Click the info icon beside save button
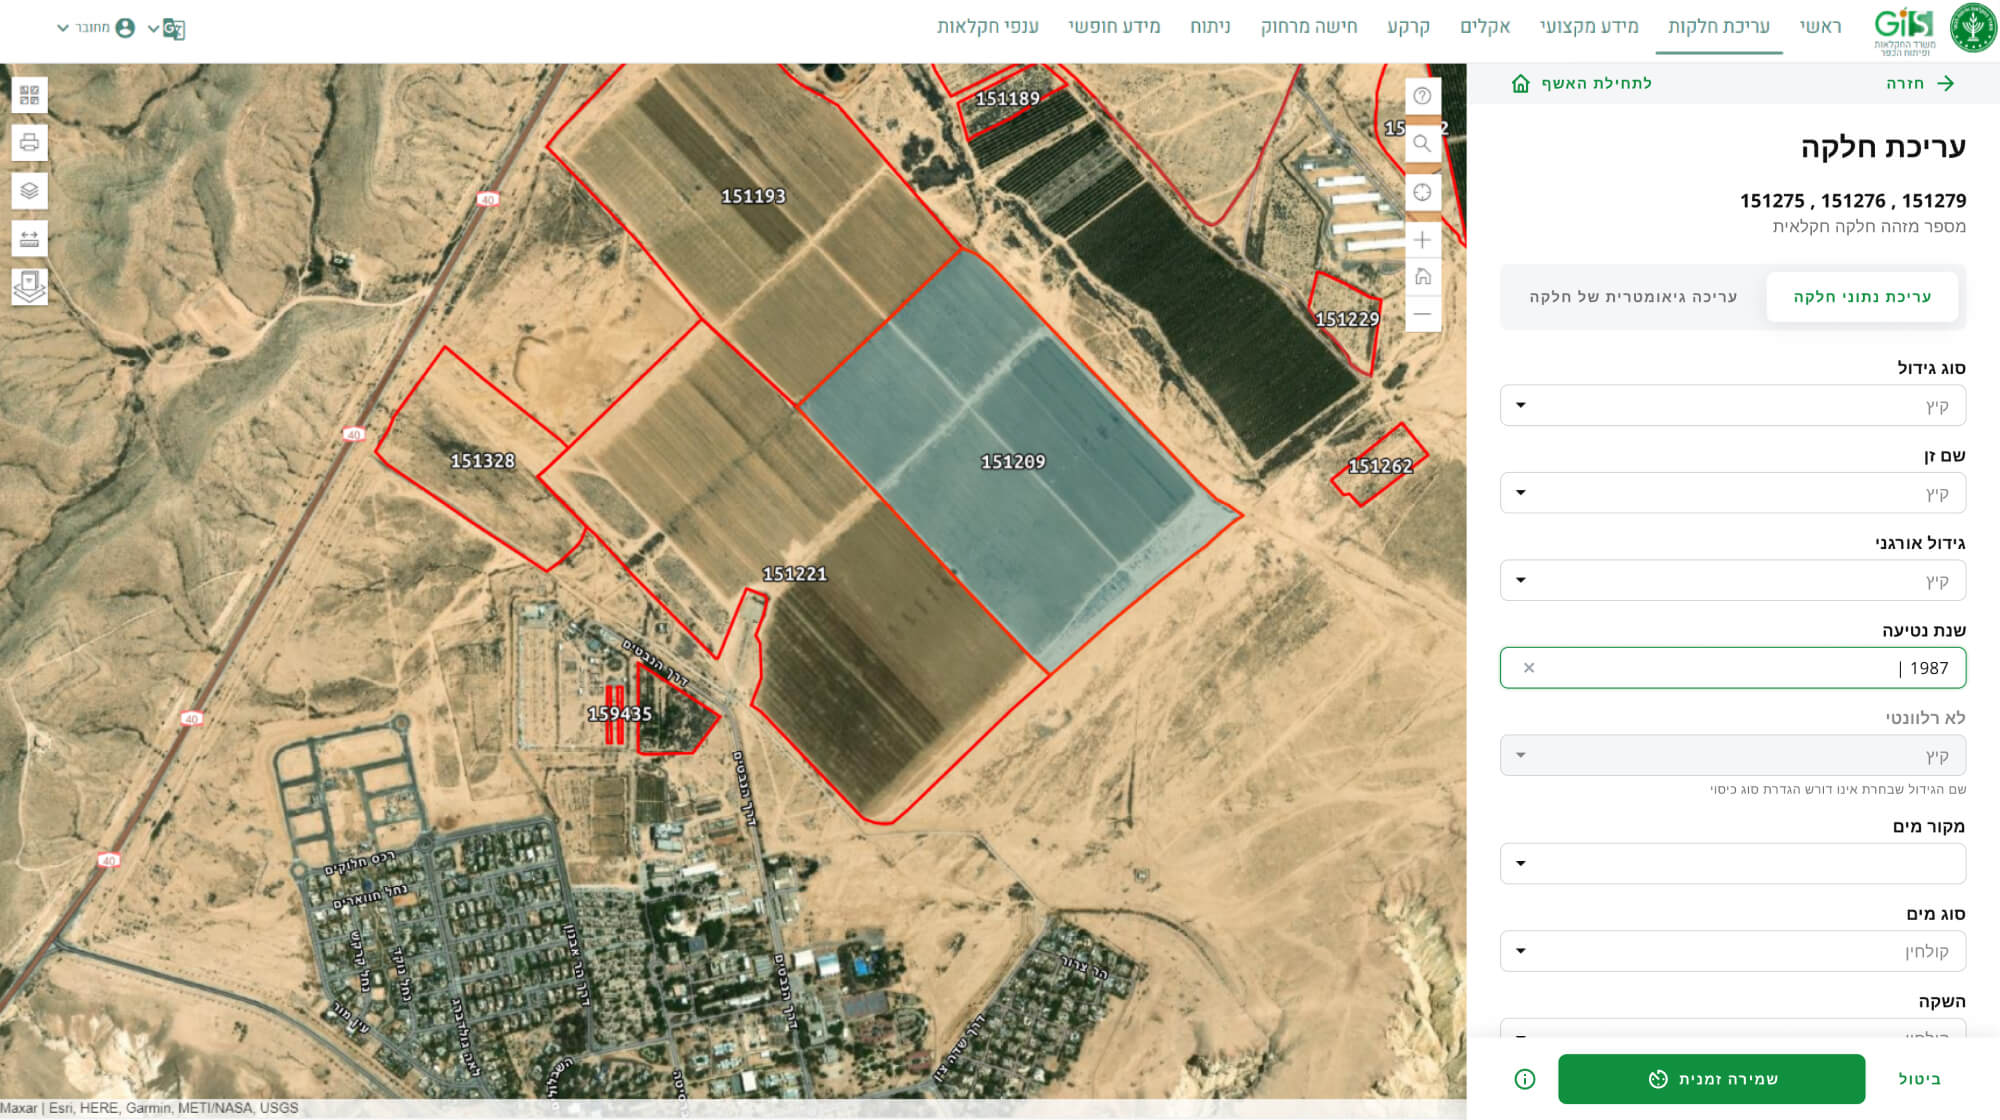This screenshot has height=1120, width=2000. [1524, 1079]
